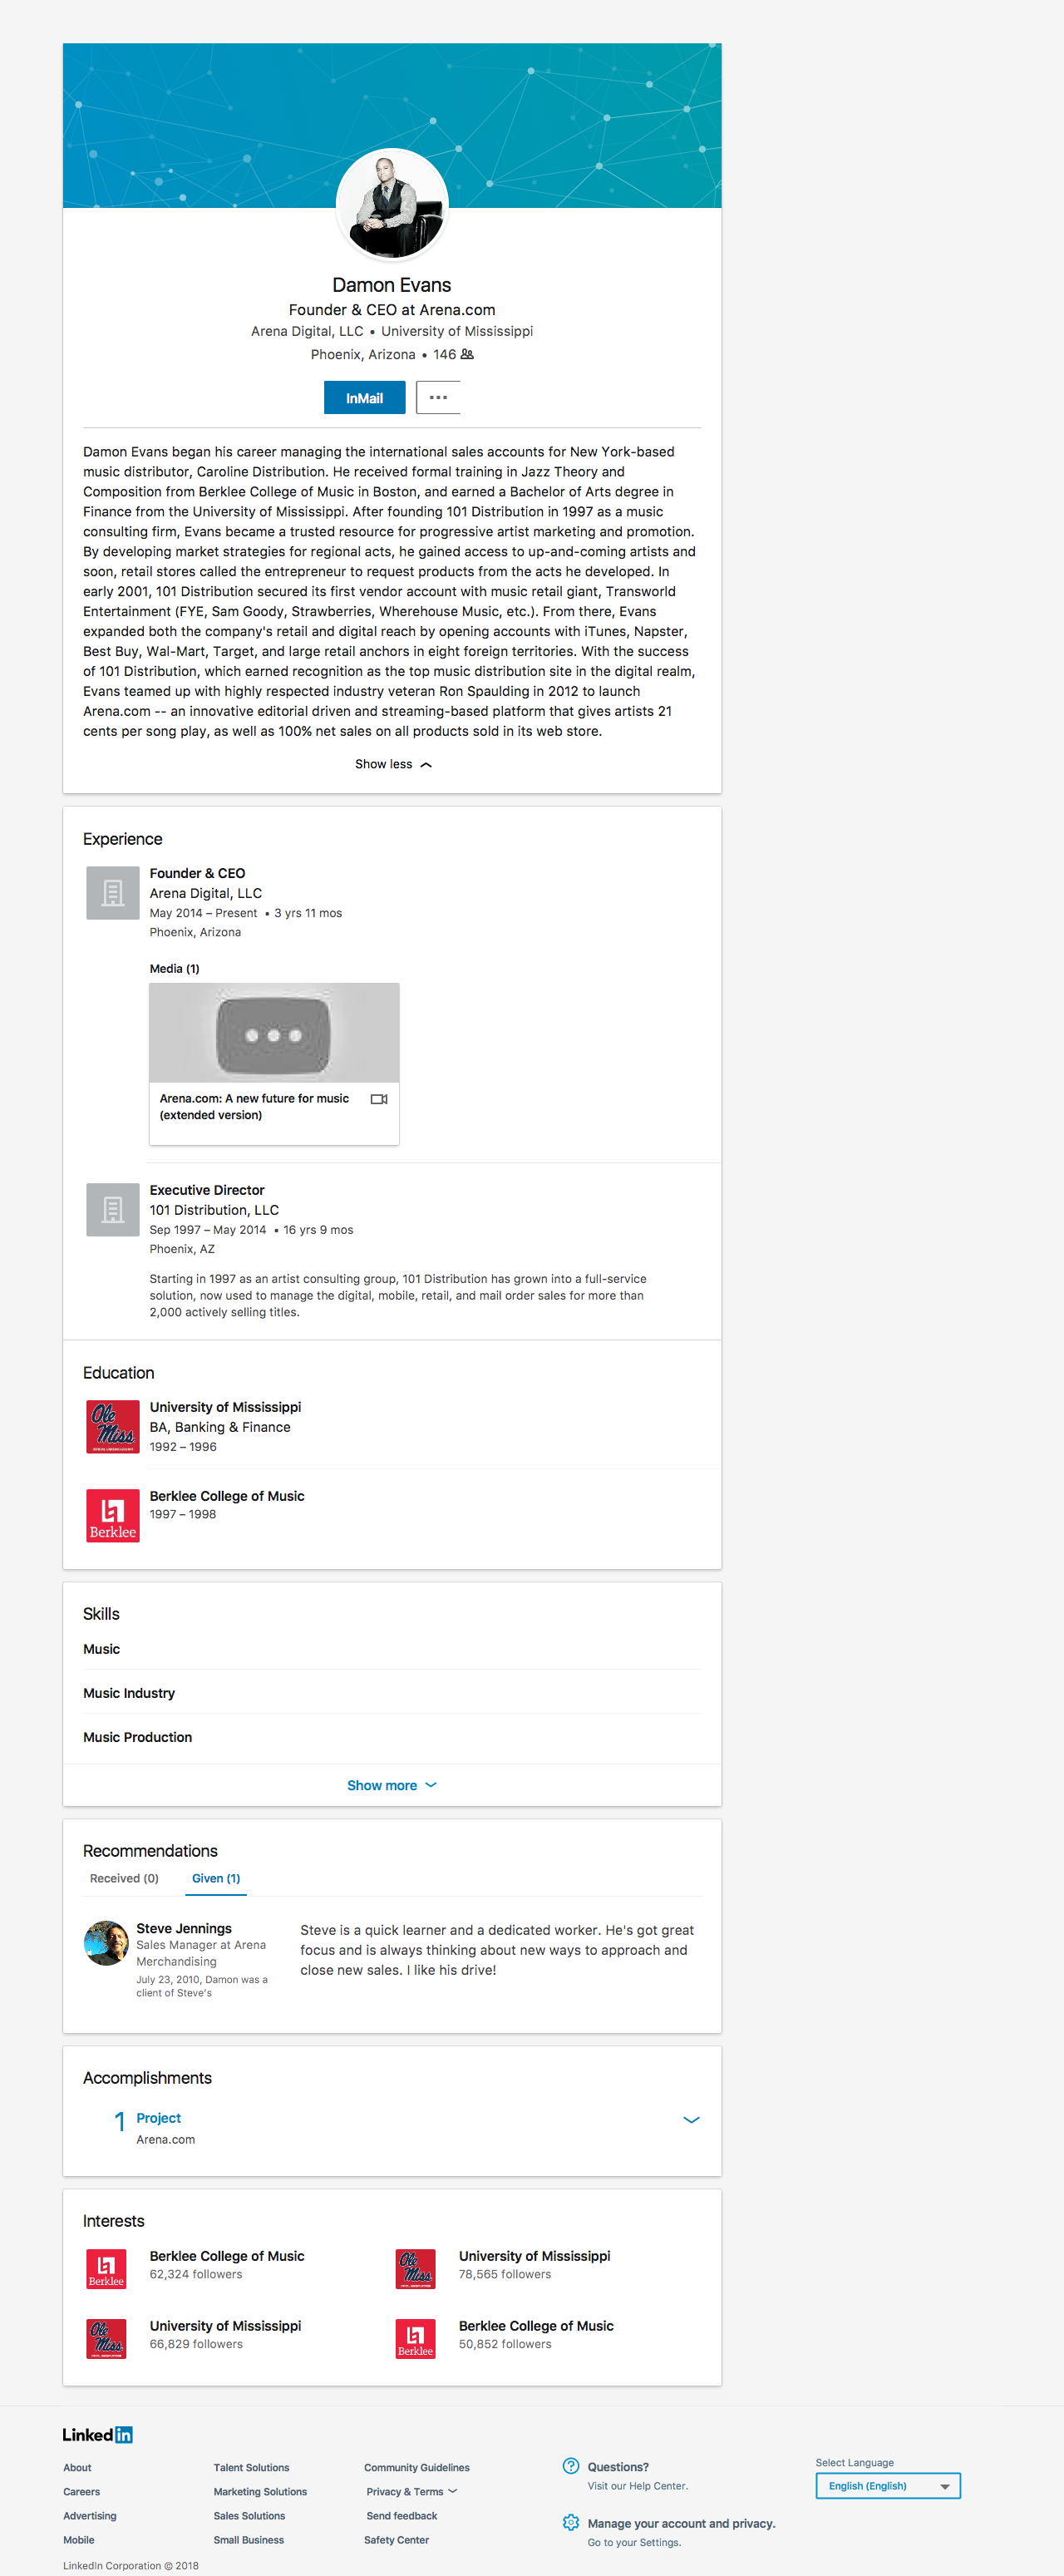Click the Help Center question mark icon
1064x2576 pixels.
coord(571,2466)
